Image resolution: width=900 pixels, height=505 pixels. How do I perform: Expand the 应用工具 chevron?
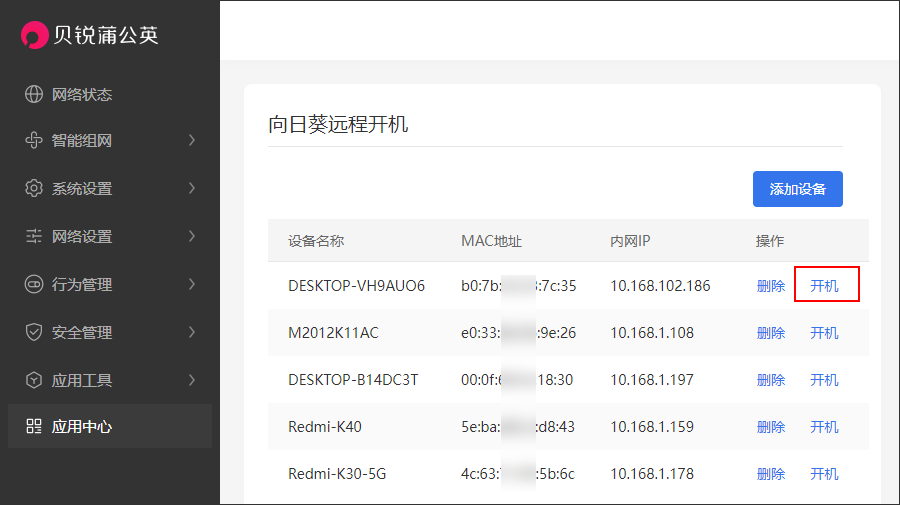(x=192, y=380)
